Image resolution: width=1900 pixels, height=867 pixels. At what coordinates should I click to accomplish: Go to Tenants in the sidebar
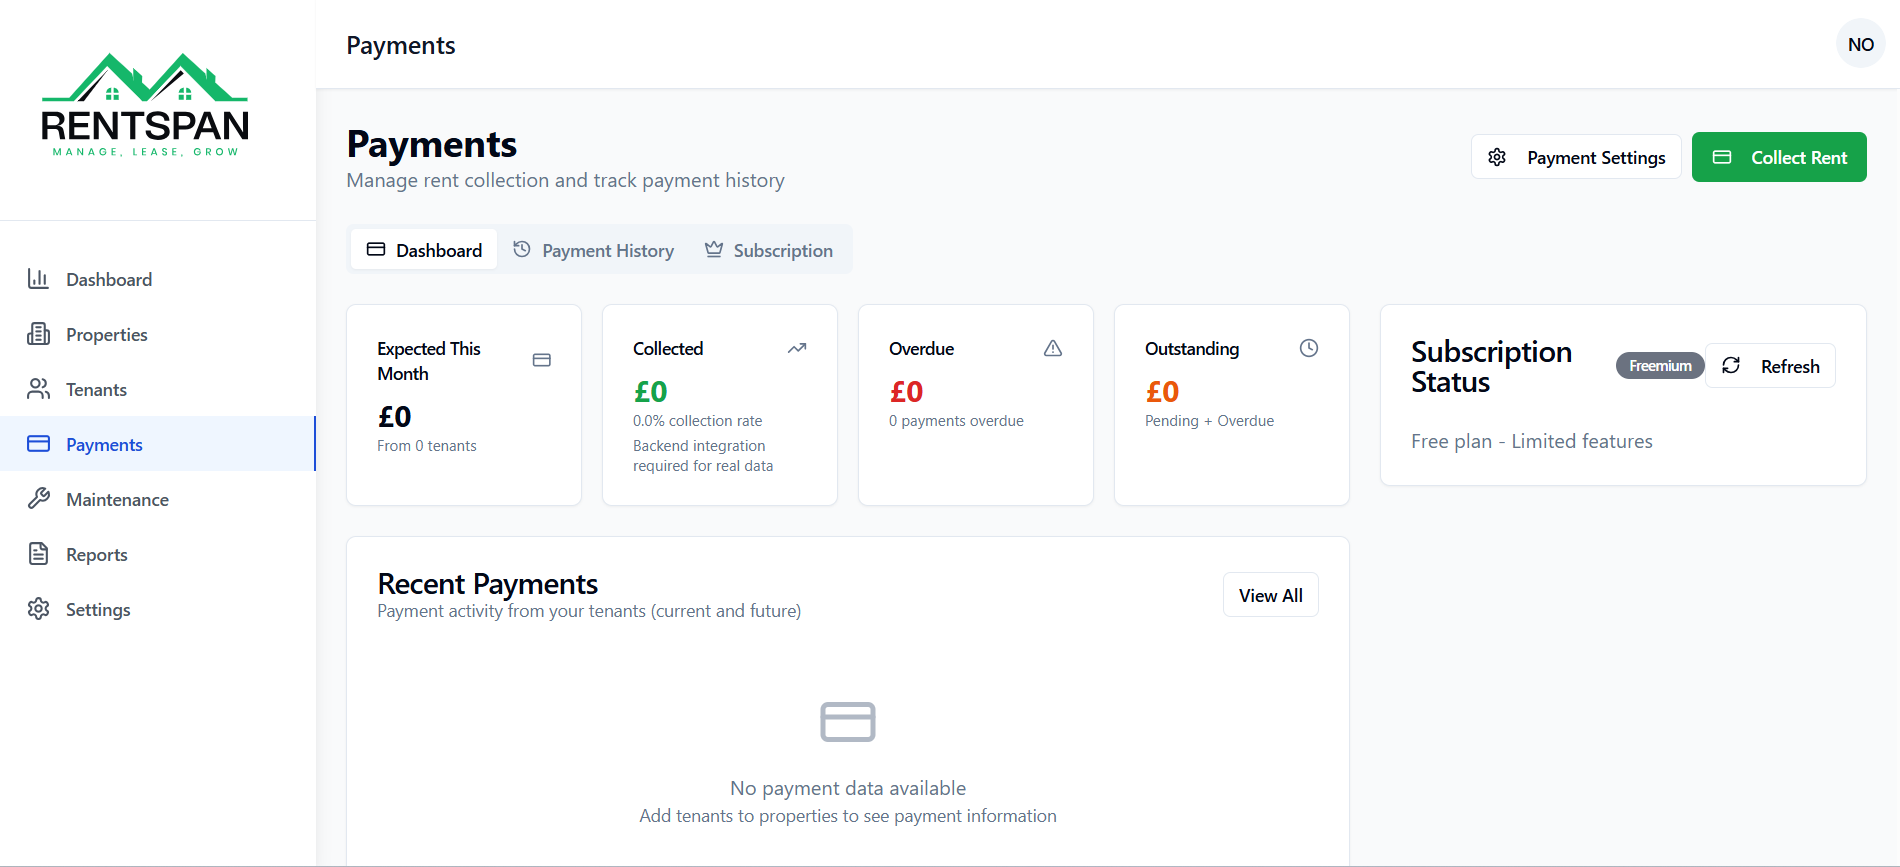point(96,389)
